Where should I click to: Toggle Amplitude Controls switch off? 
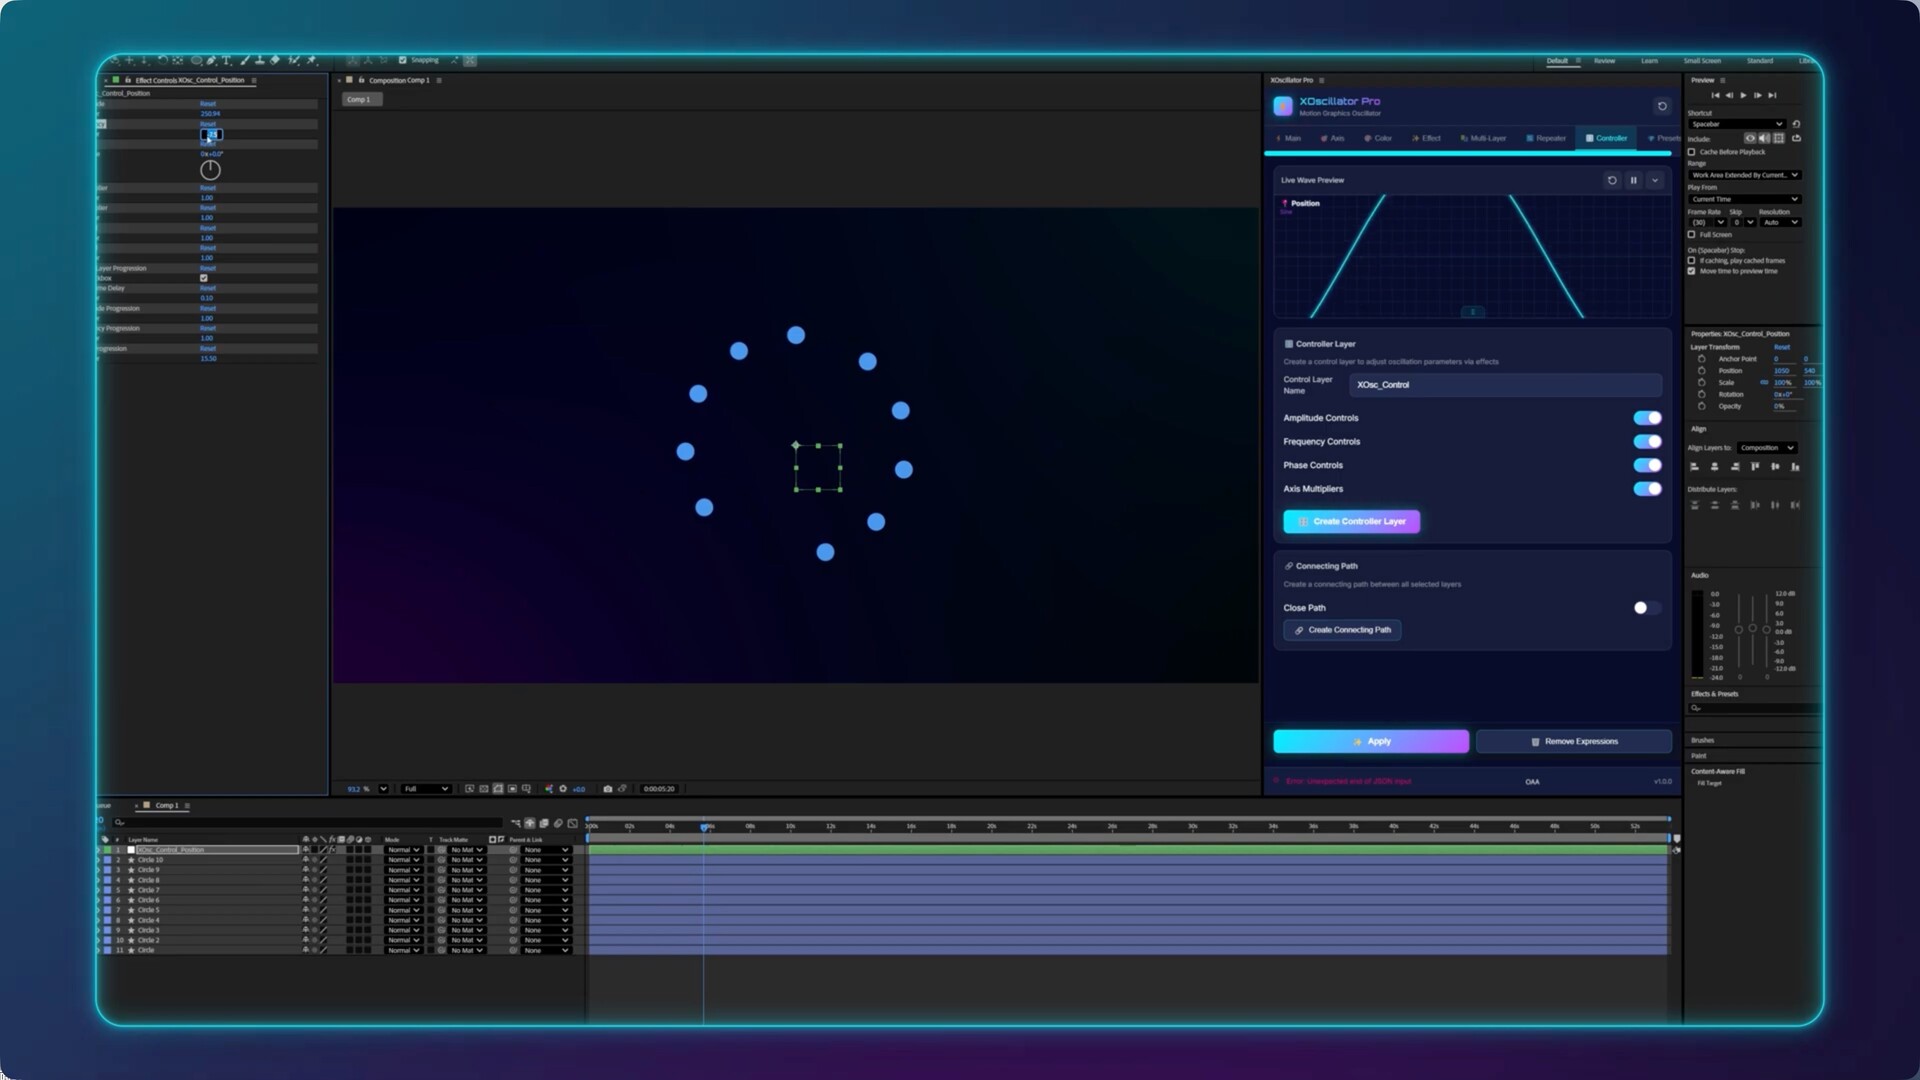(1647, 418)
